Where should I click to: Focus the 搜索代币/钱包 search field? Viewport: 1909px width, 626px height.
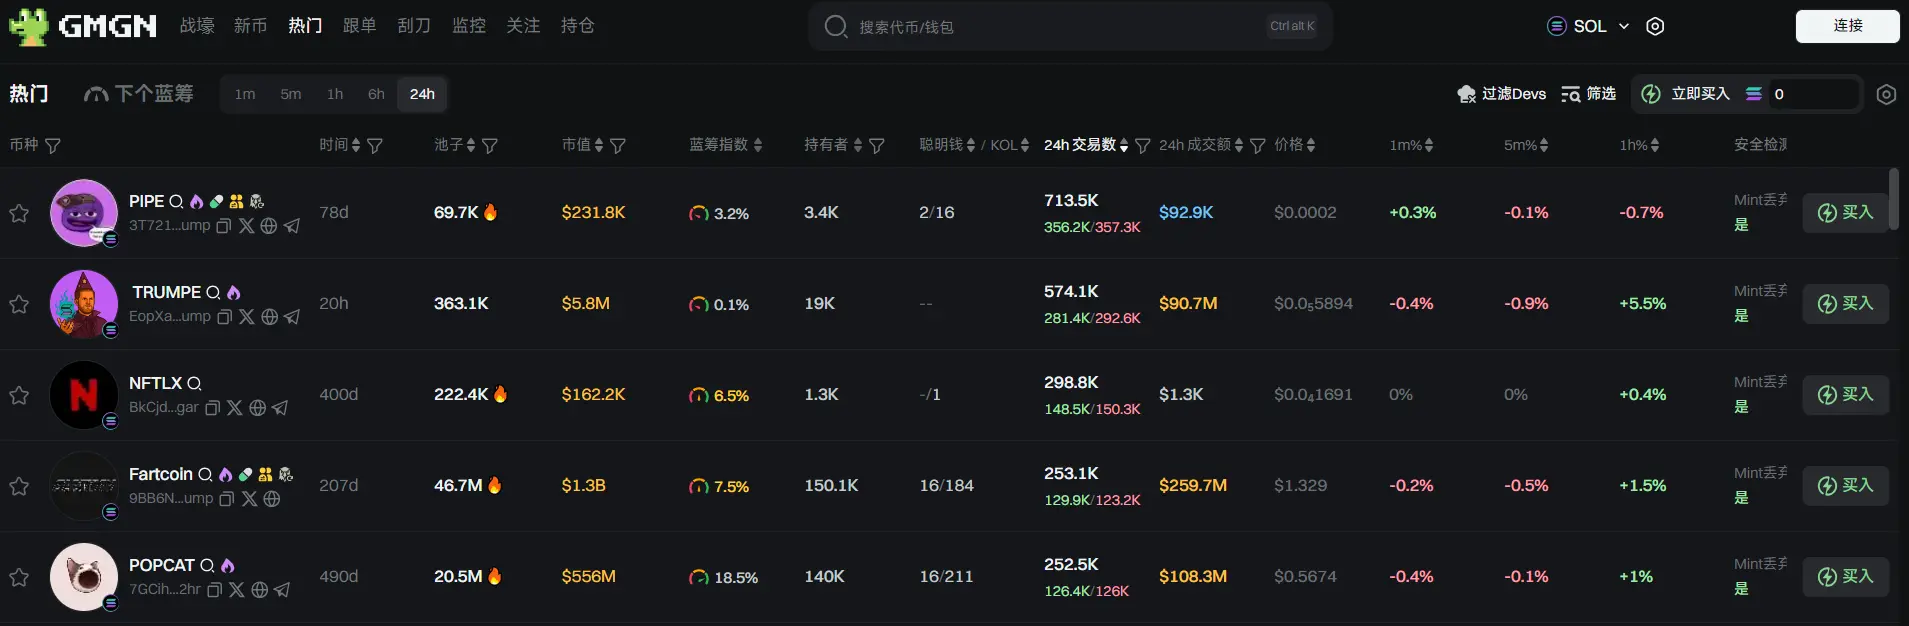coord(1060,27)
